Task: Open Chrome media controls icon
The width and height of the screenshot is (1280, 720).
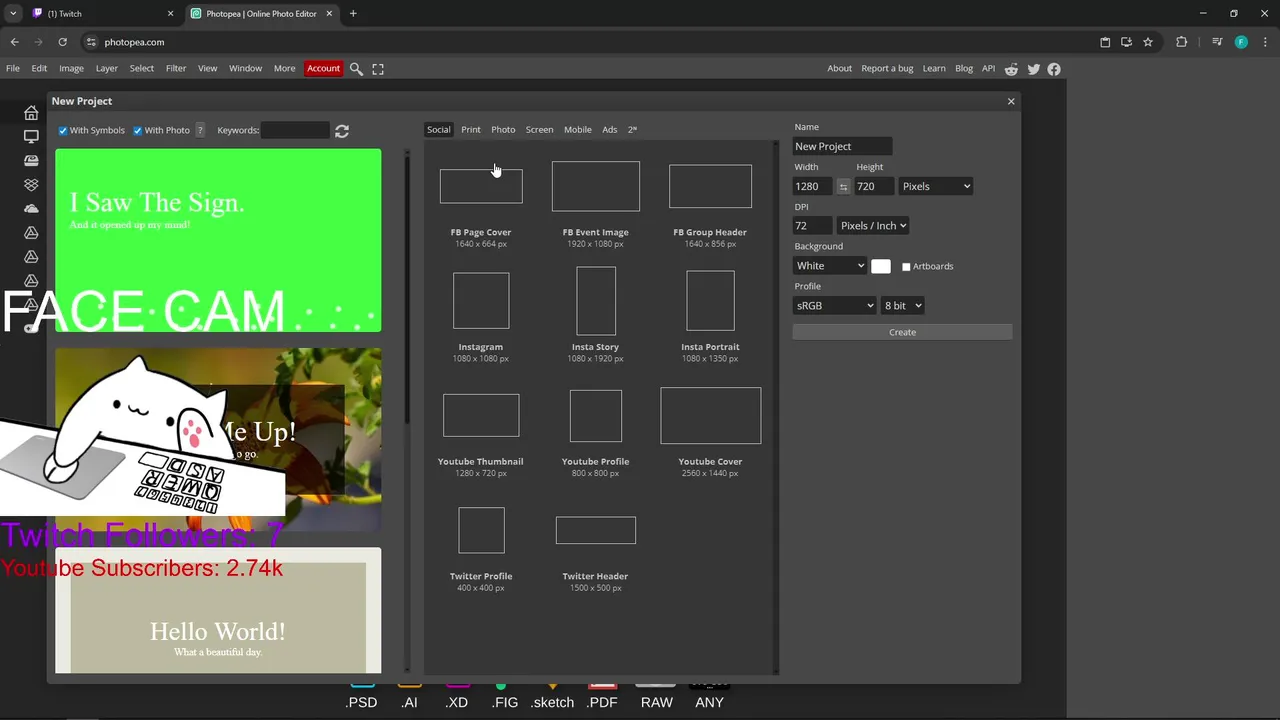Action: (x=1217, y=42)
